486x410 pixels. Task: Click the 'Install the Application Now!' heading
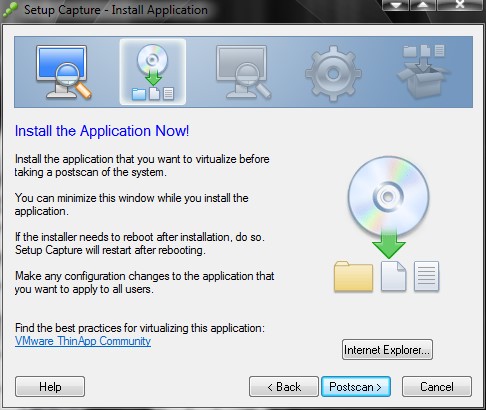coord(102,131)
